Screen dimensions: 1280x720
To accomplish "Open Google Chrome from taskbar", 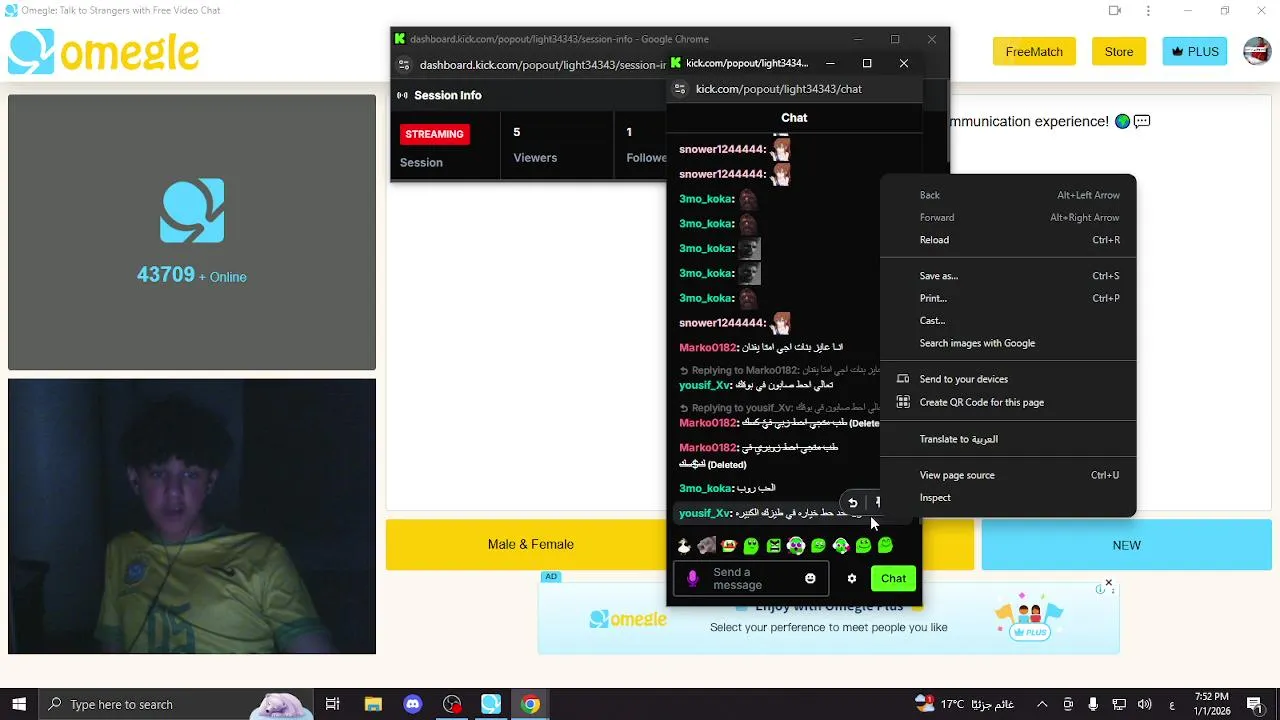I will [530, 704].
